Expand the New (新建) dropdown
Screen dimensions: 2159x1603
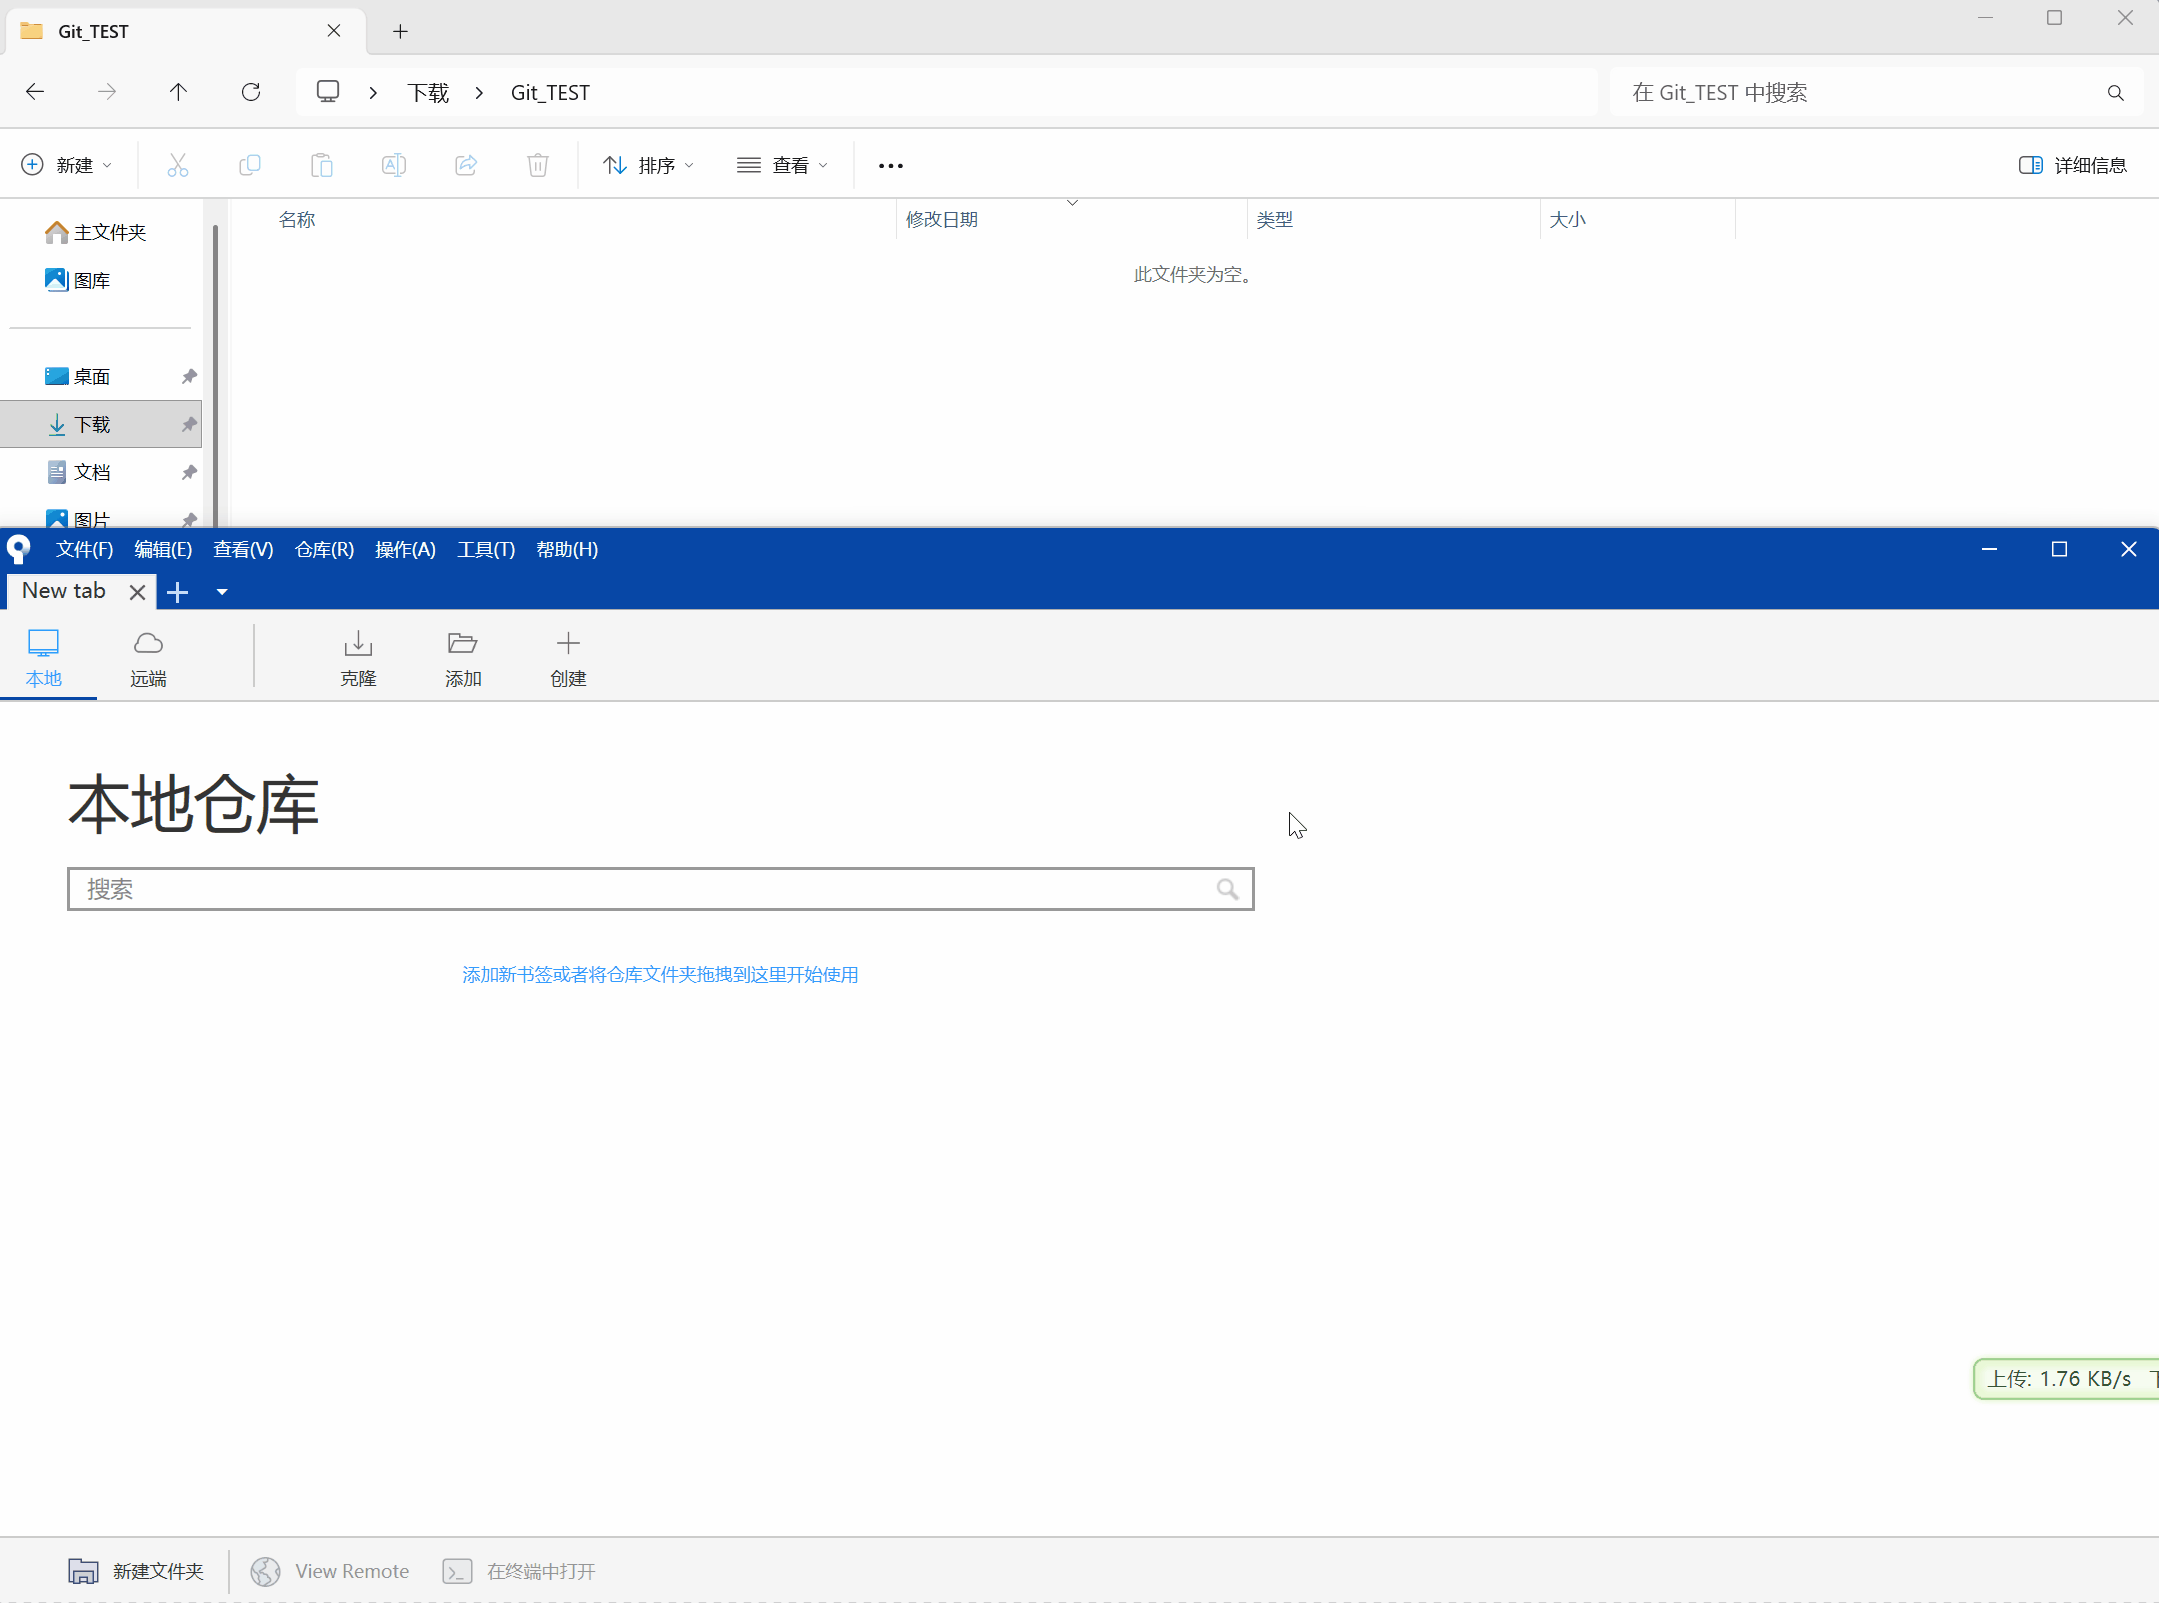coord(67,165)
